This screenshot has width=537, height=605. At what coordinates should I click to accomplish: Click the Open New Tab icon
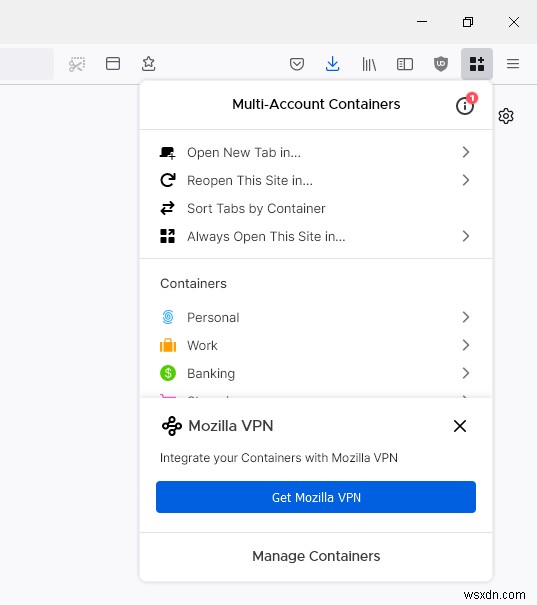pos(167,153)
